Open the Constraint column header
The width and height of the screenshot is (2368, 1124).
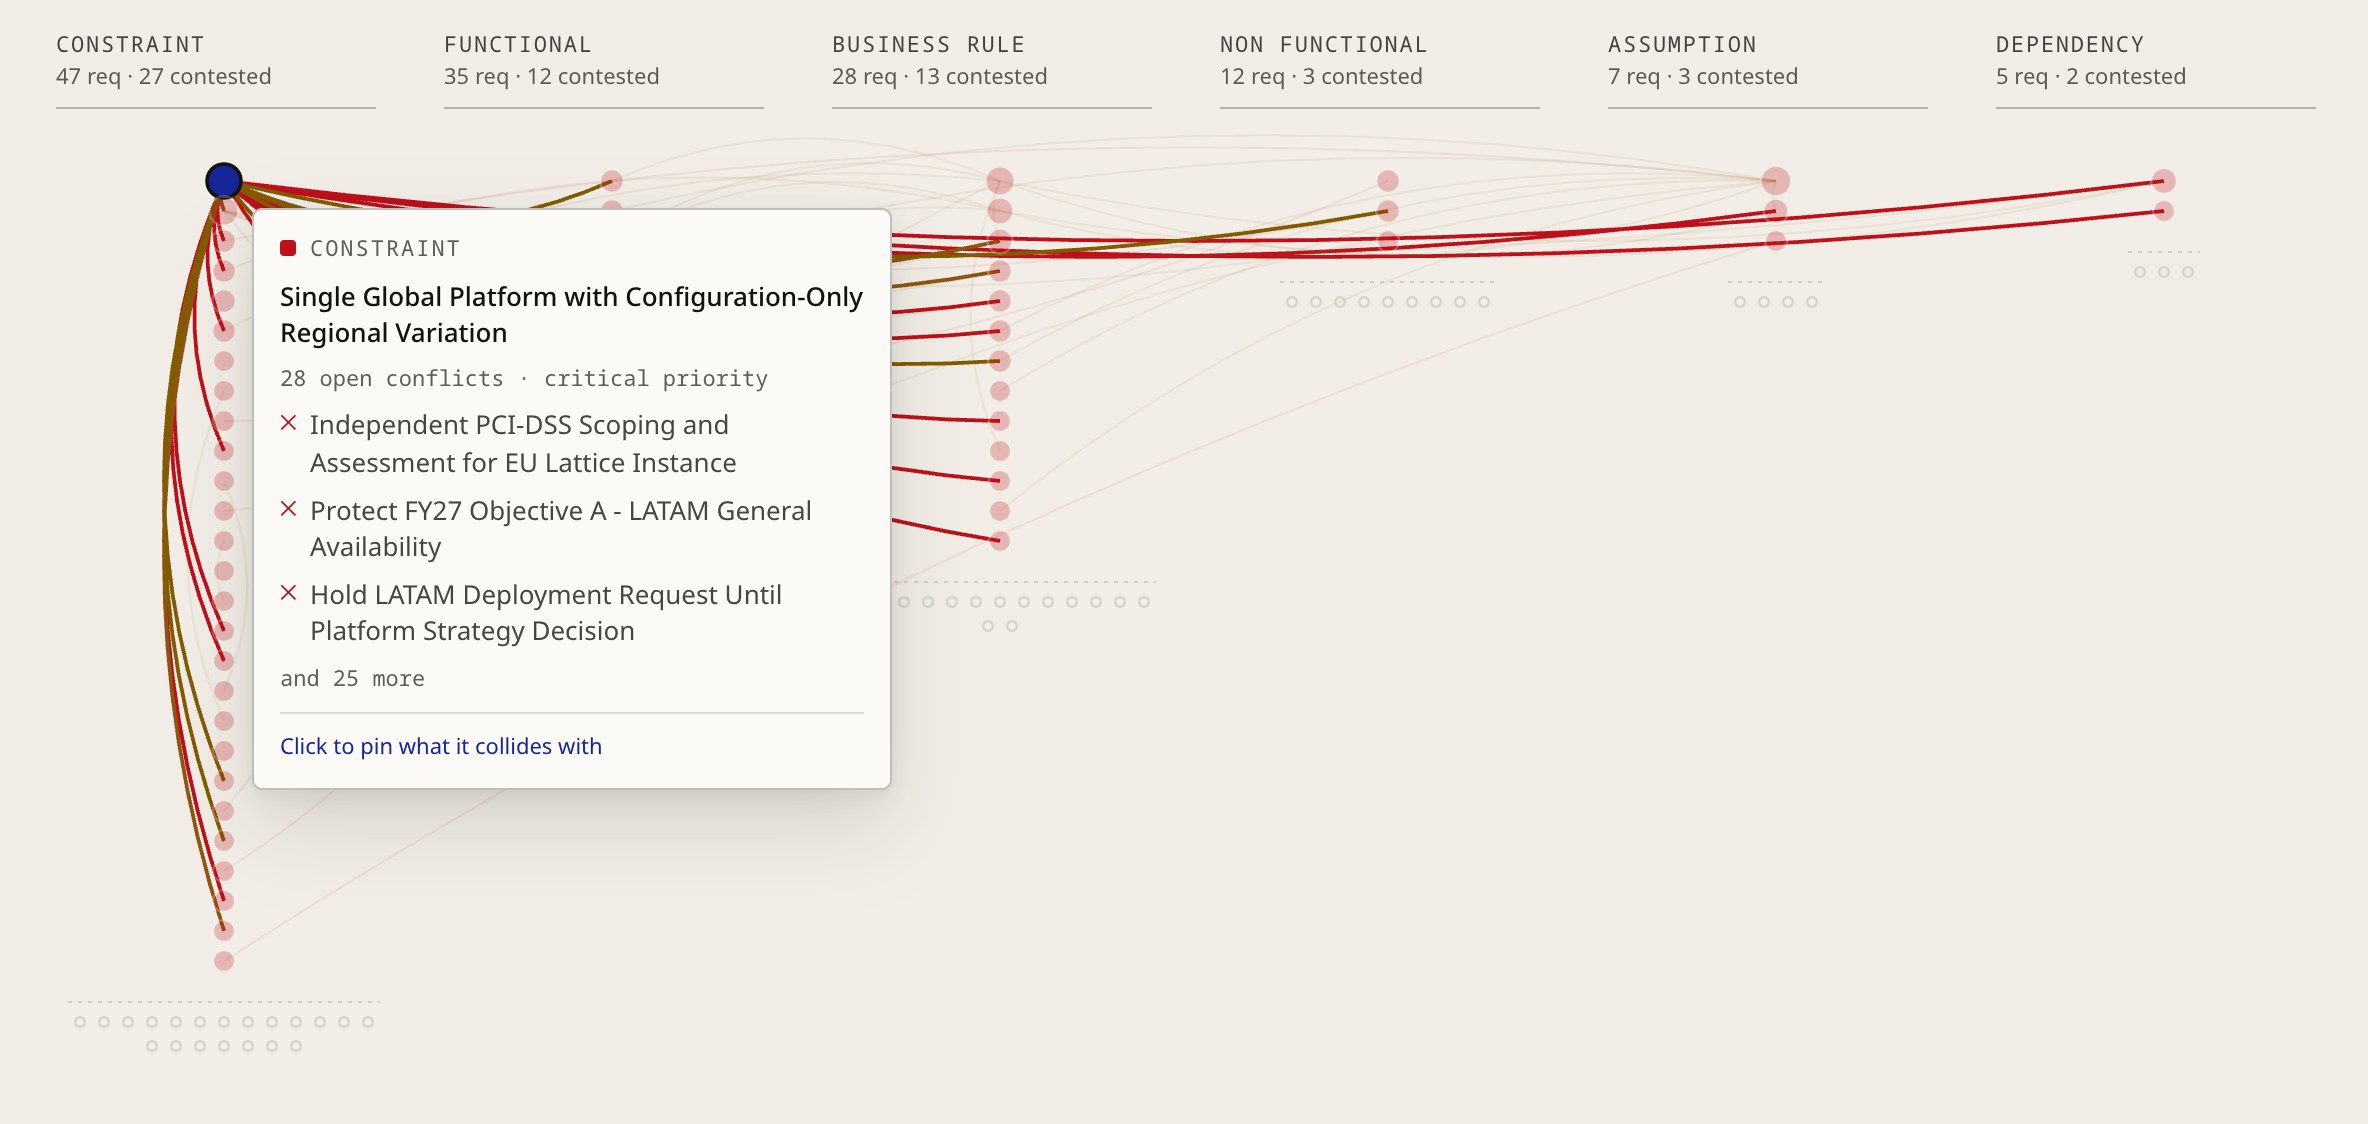[216, 61]
